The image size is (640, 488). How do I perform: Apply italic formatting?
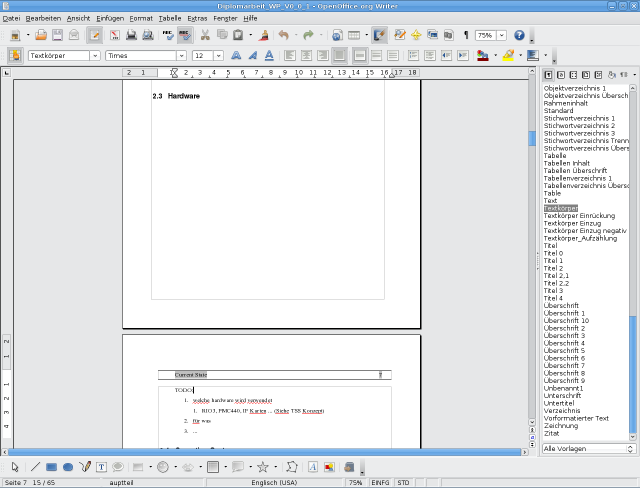point(253,55)
